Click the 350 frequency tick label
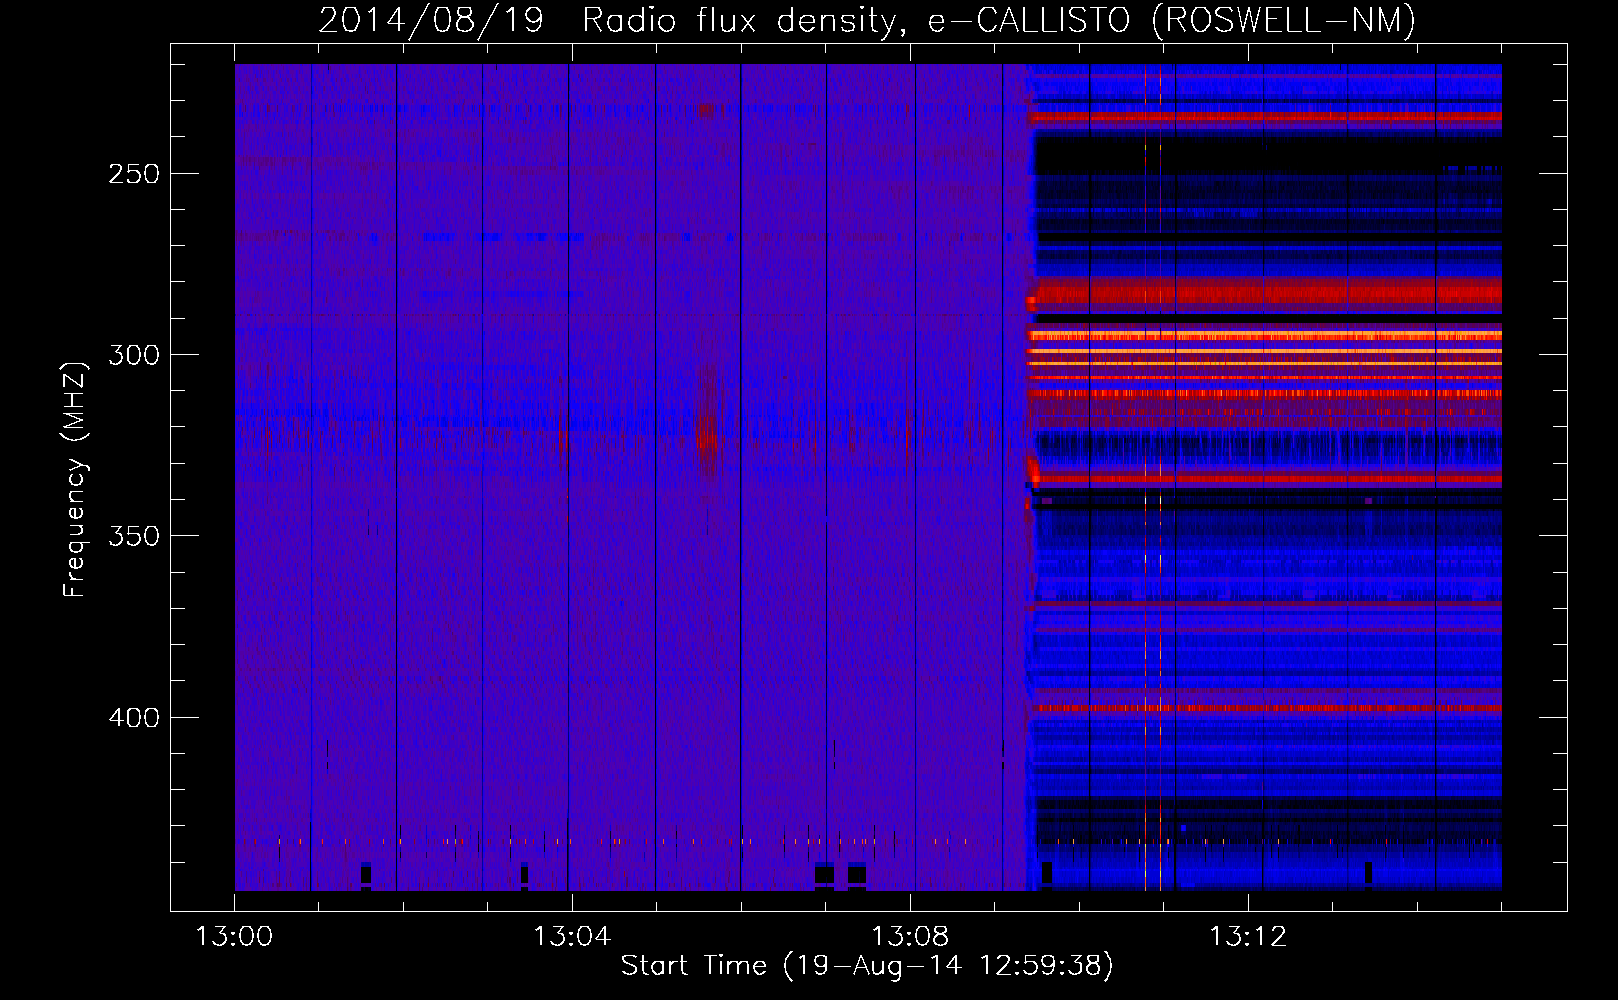Screen dimensions: 1618x1000 pos(134,536)
